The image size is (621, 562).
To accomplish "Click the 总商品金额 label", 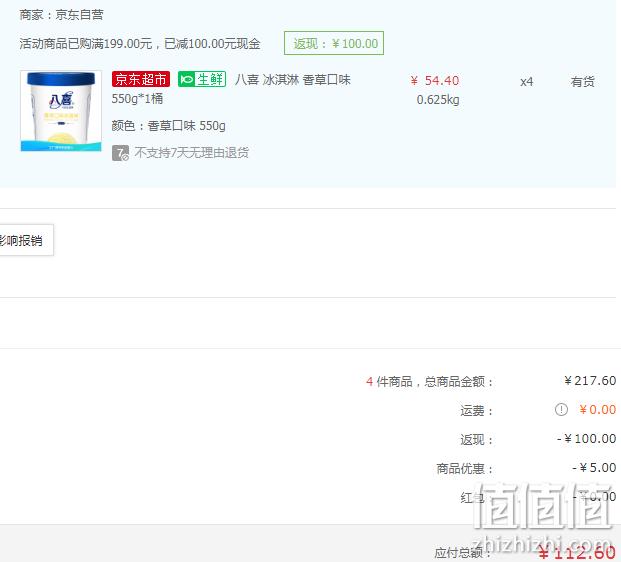I will click(458, 382).
